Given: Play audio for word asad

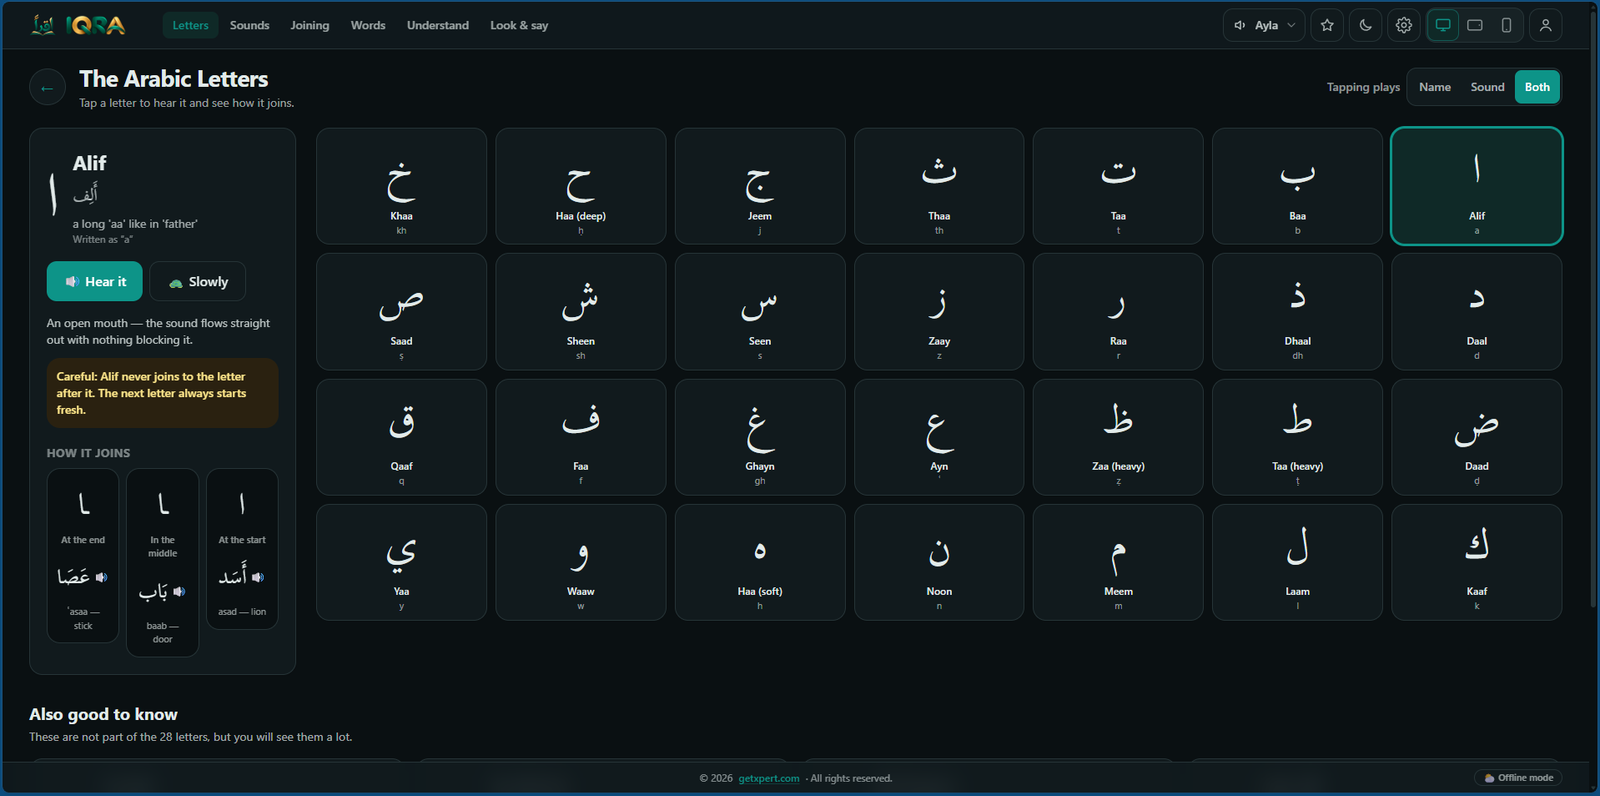Looking at the screenshot, I should click(x=258, y=577).
